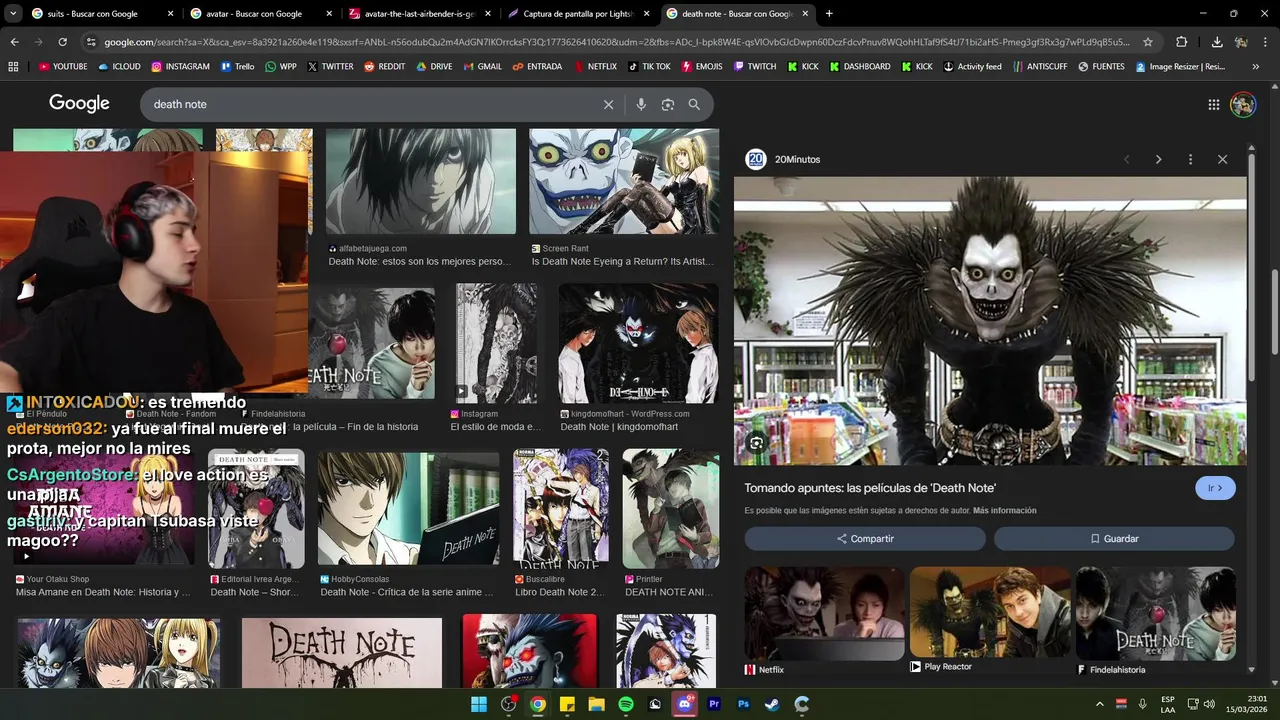Open Netflix related image thumbnail
Image resolution: width=1280 pixels, height=720 pixels.
(824, 613)
